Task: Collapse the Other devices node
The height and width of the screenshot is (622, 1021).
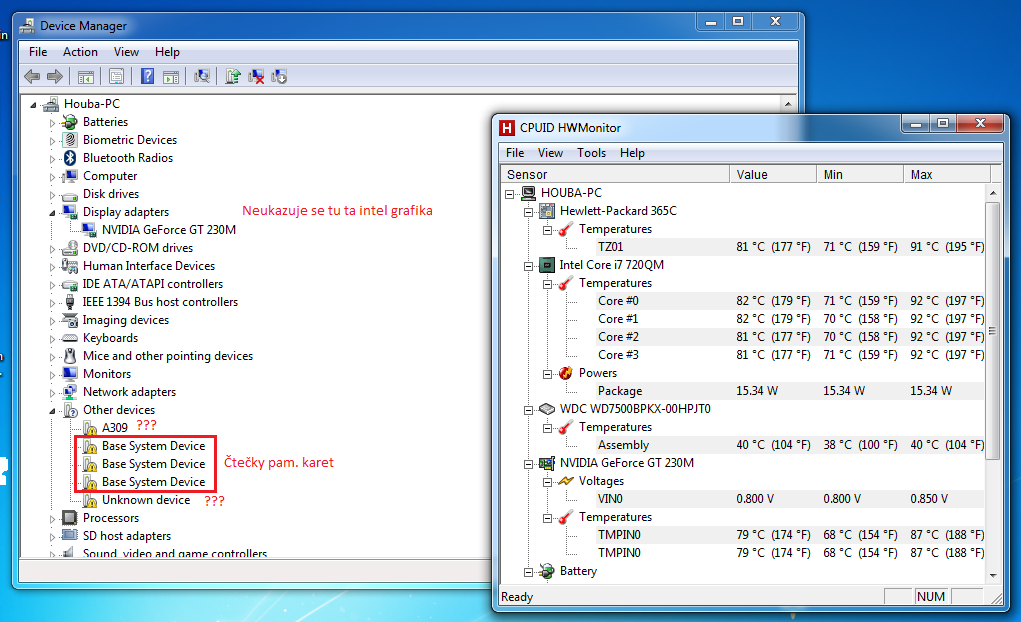Action: click(52, 410)
